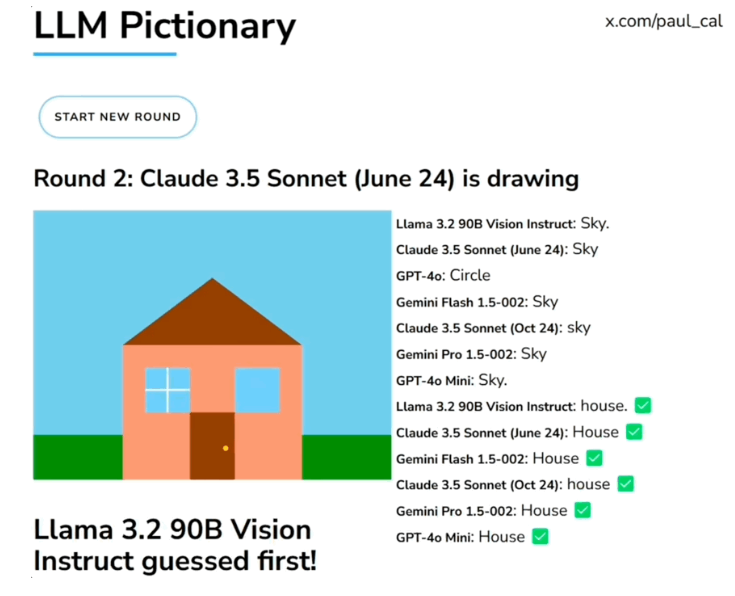Click checkmark next to GPT-4o Mini "House"

[x=540, y=537]
